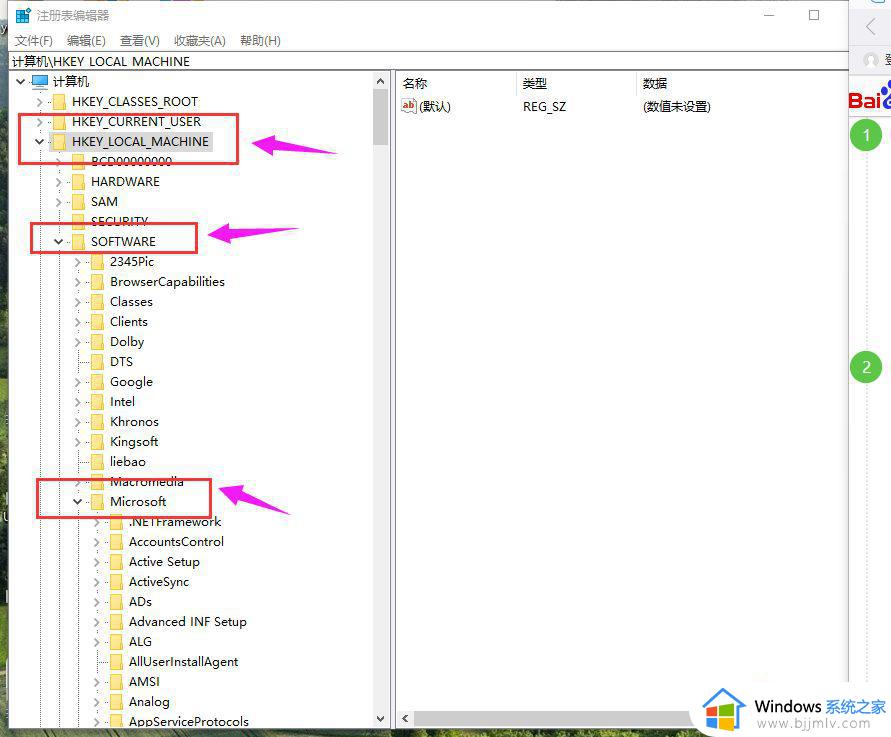
Task: Select the DTS folder icon
Action: (98, 362)
